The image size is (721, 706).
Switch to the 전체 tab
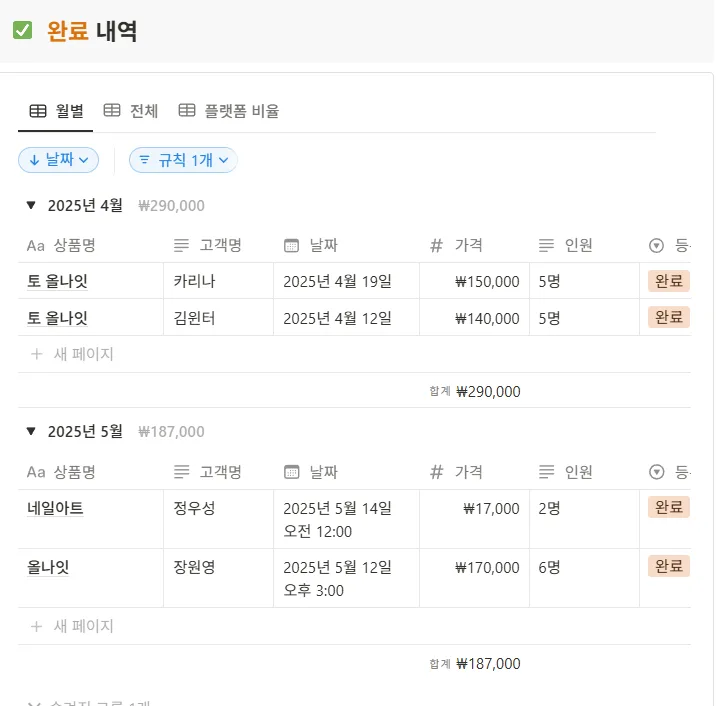pos(131,111)
